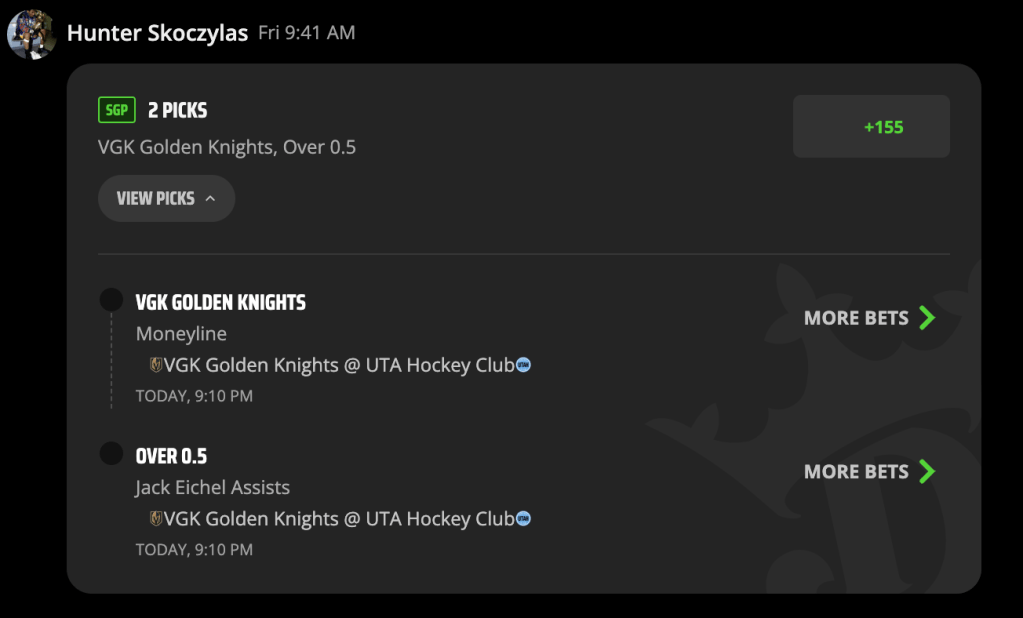Click the Utah Hockey Club logo in Assists matchup

(523, 519)
